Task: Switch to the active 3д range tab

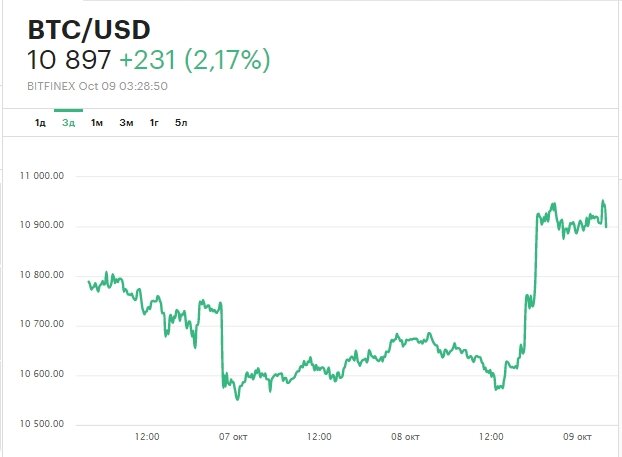Action: point(68,122)
